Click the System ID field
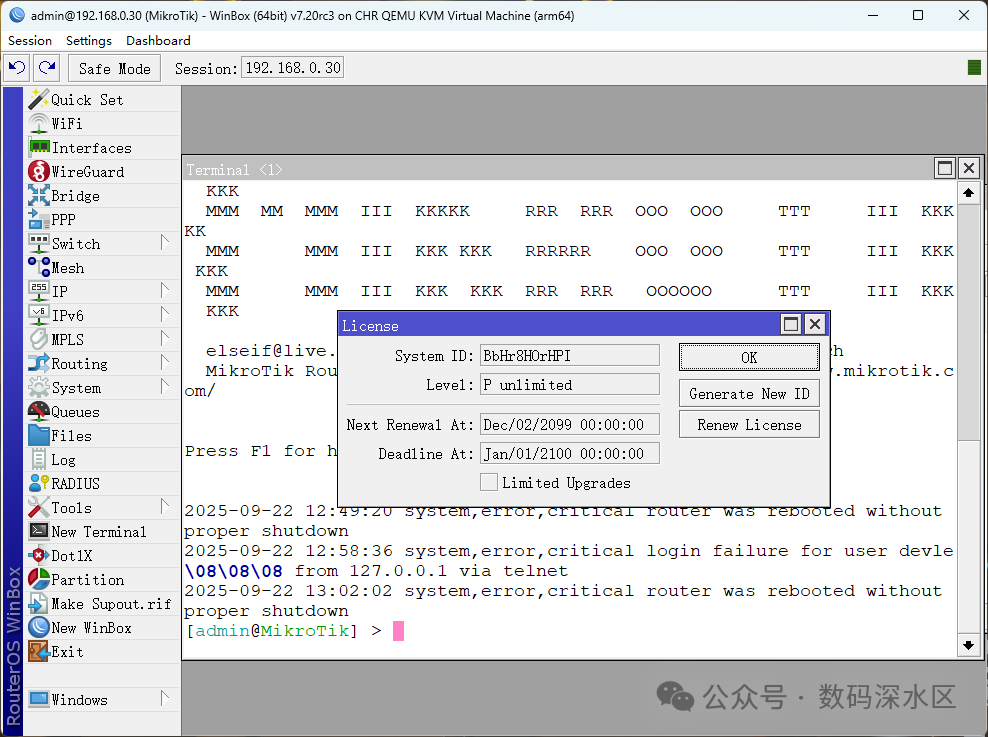Image resolution: width=988 pixels, height=737 pixels. (x=570, y=355)
